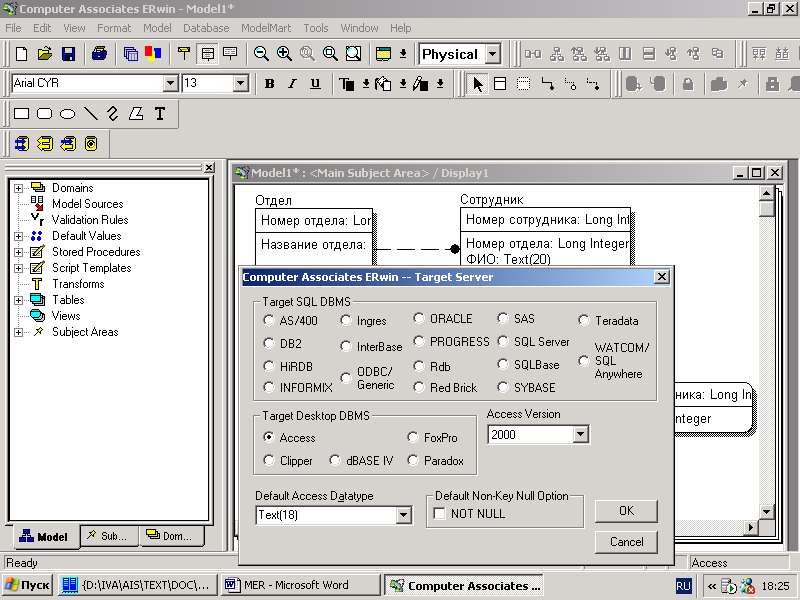This screenshot has width=800, height=600.
Task: Click the Zoom In magnifier icon
Action: (x=284, y=54)
